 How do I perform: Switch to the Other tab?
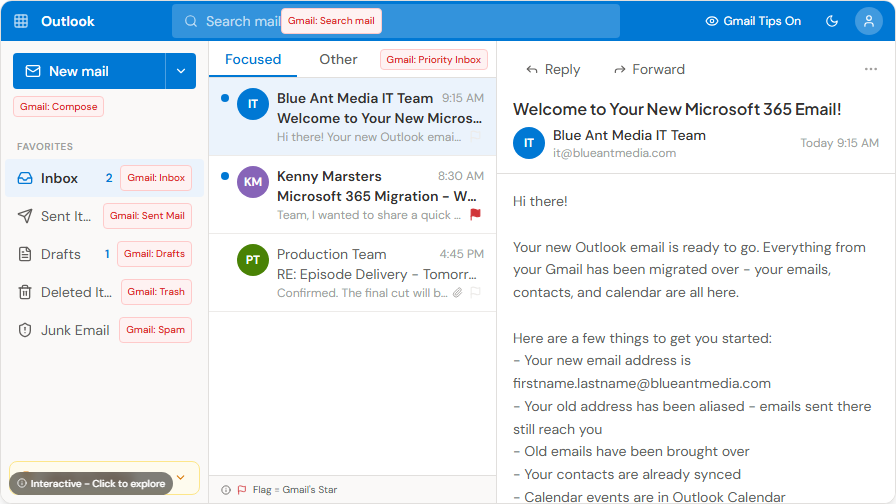coord(338,59)
